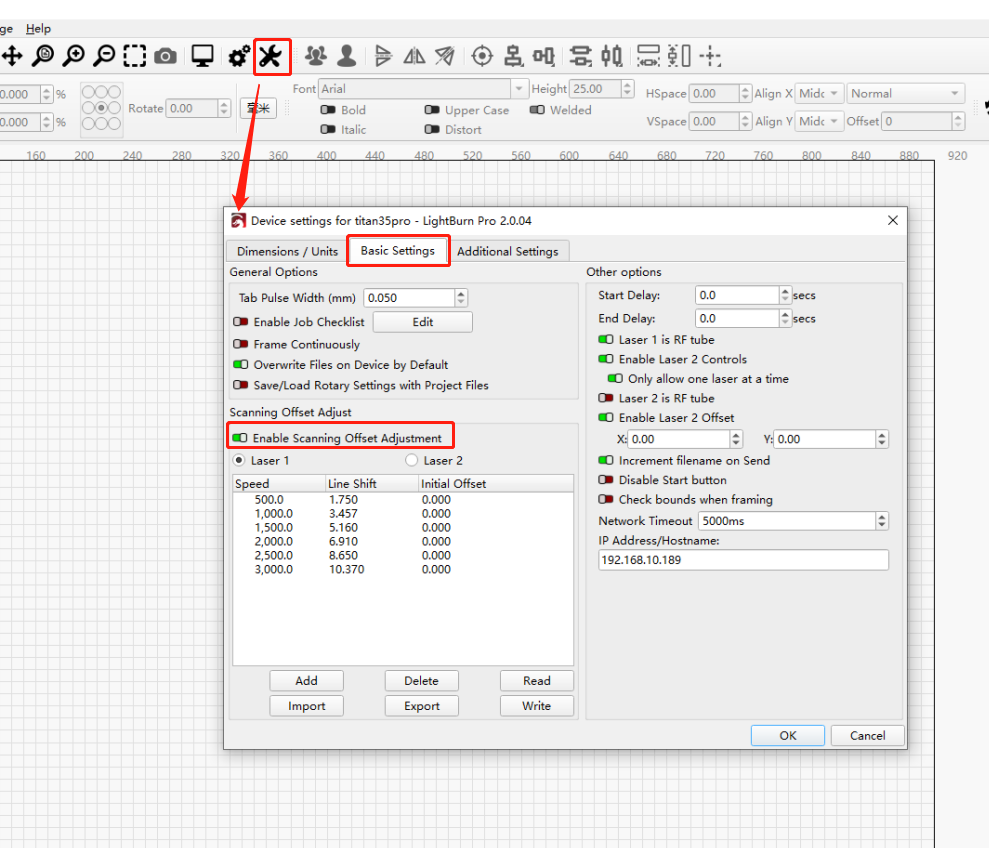
Task: Open the Font dropdown arrow
Action: [518, 89]
